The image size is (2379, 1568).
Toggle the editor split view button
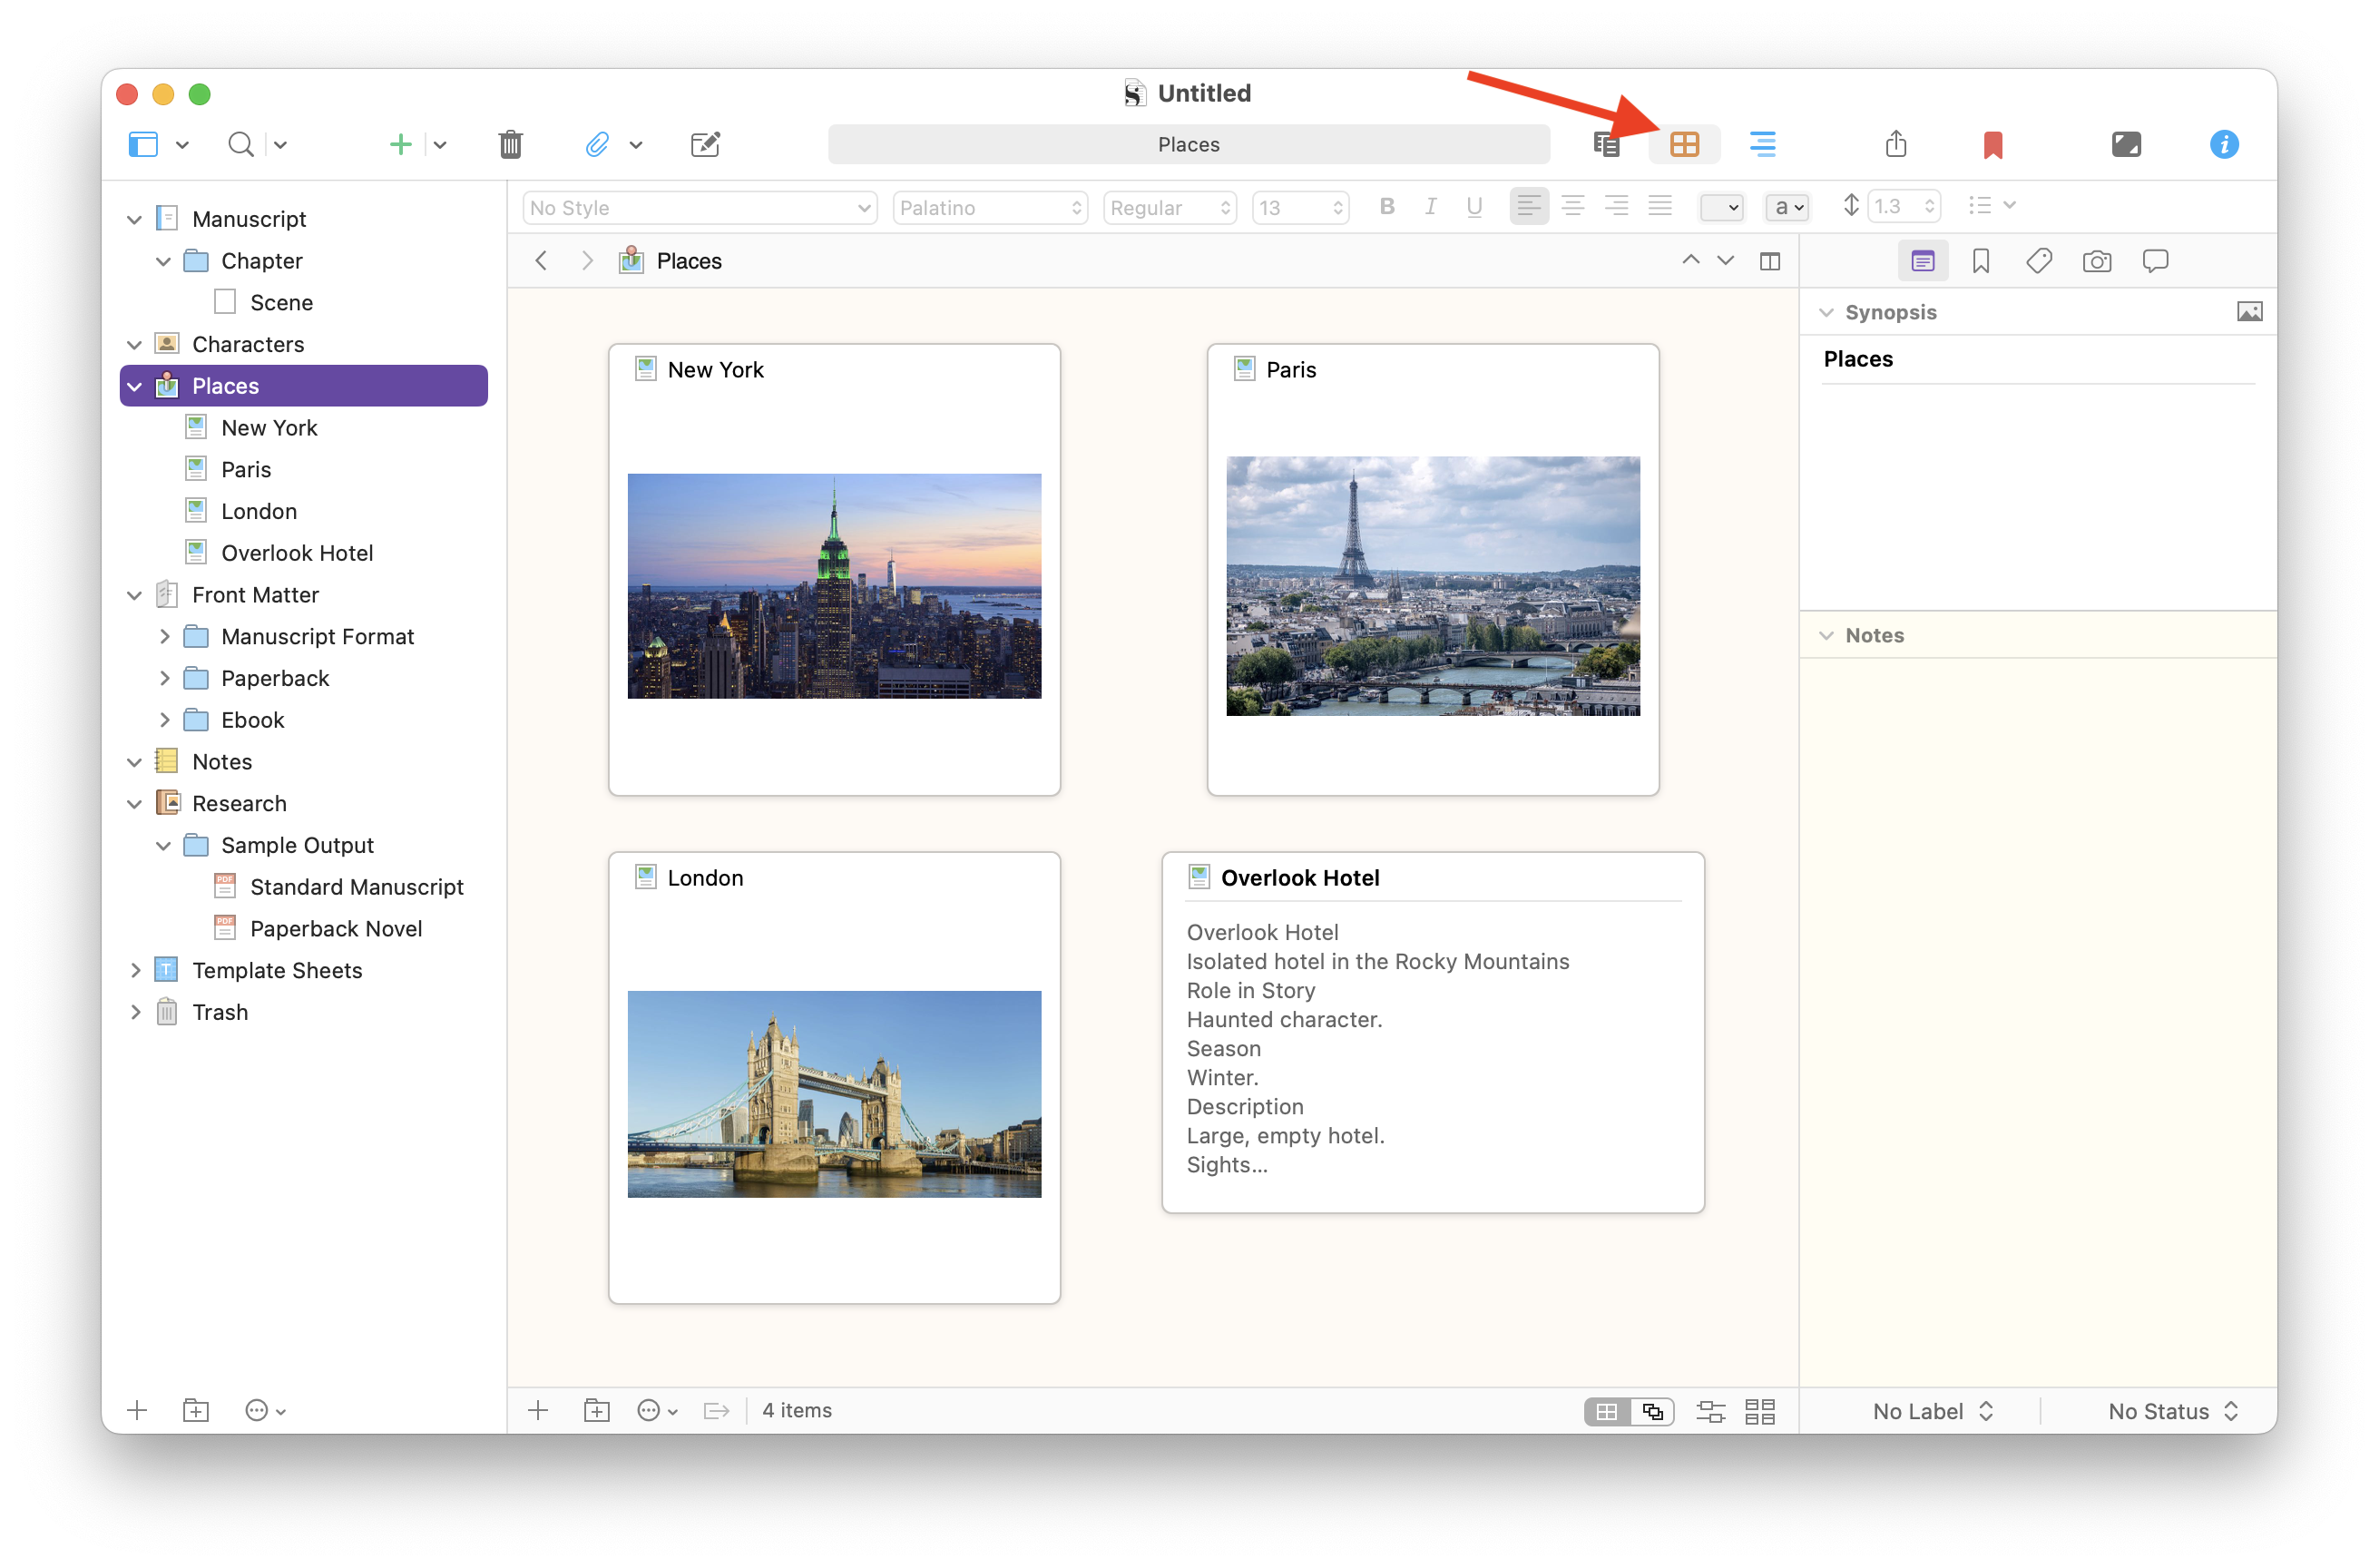1769,261
